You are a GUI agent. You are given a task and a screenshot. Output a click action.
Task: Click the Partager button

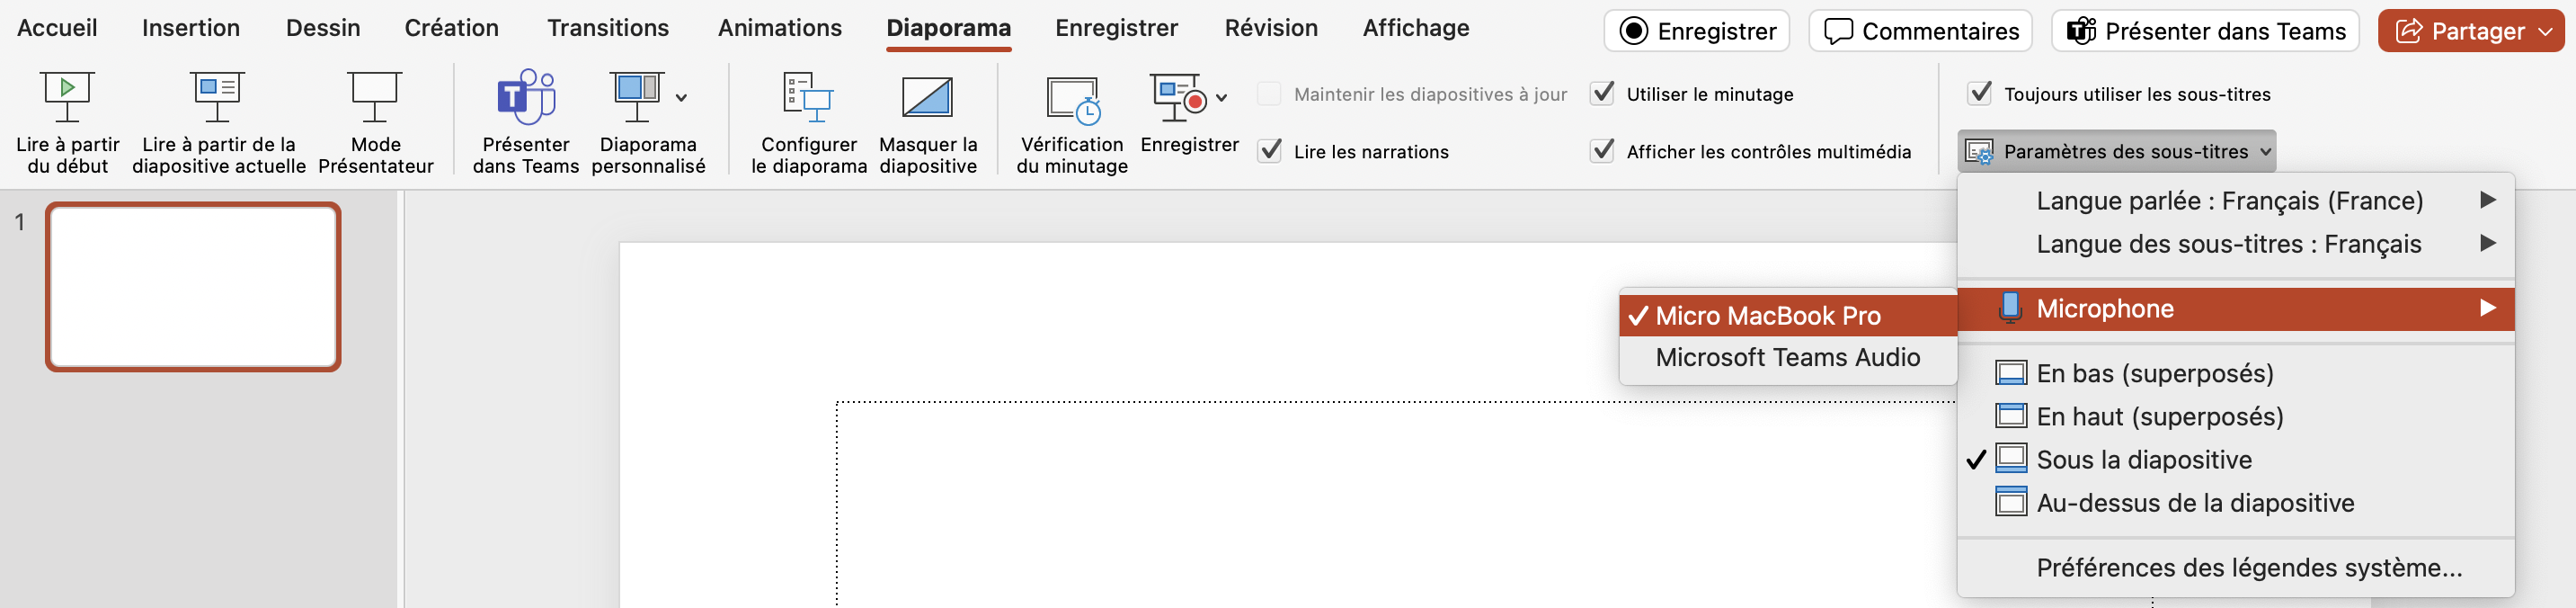click(x=2464, y=31)
